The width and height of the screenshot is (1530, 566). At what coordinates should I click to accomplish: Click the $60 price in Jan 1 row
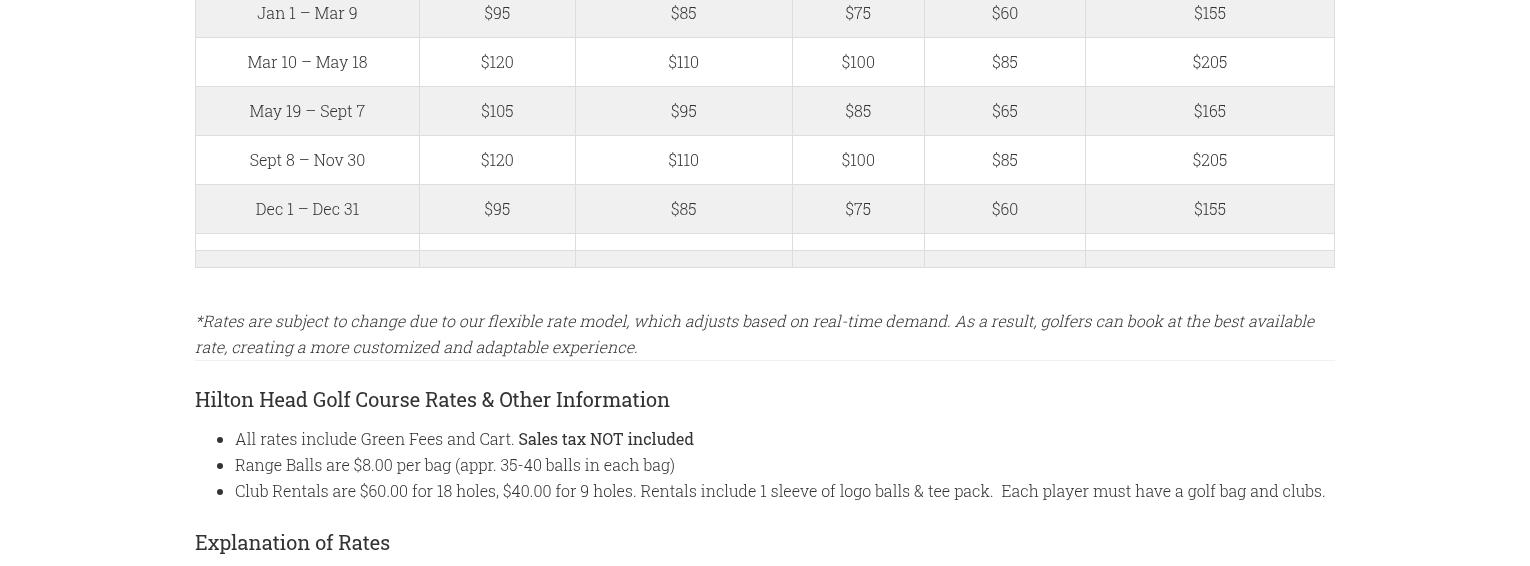1004,13
